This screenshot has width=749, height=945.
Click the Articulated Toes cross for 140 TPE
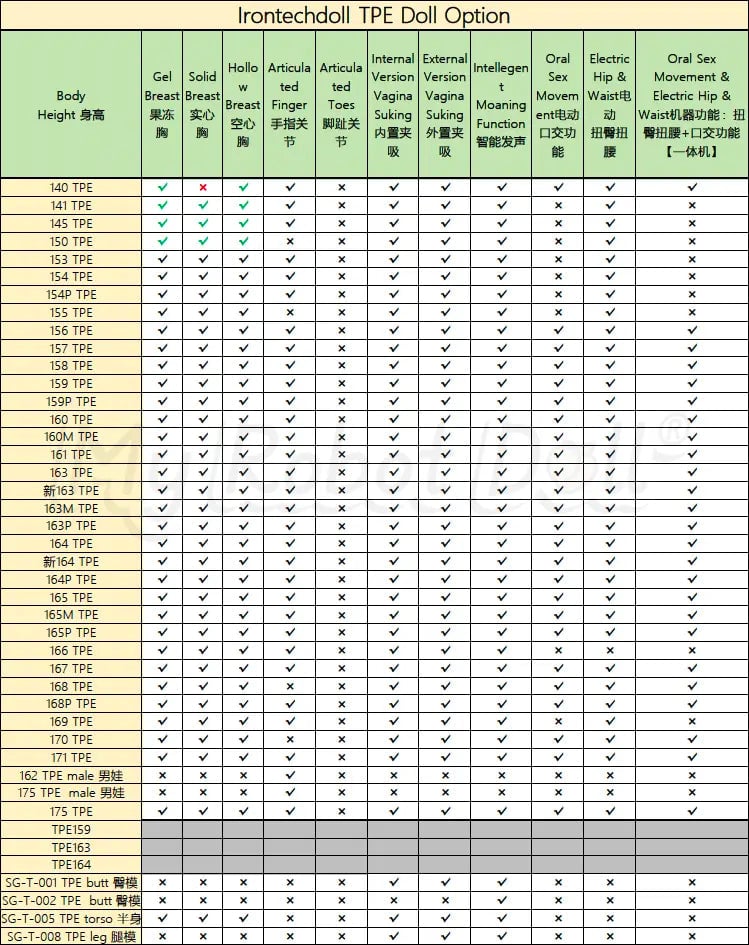point(341,187)
